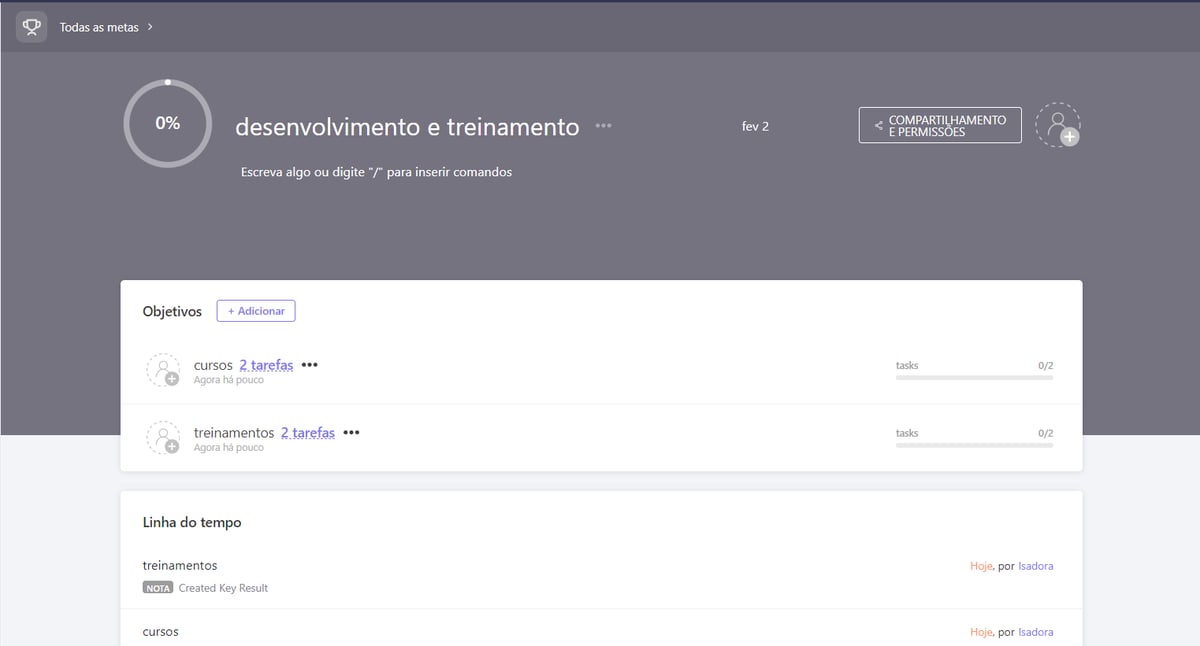This screenshot has height=646, width=1200.
Task: Click the add-owner avatar icon near the title
Action: click(1057, 124)
